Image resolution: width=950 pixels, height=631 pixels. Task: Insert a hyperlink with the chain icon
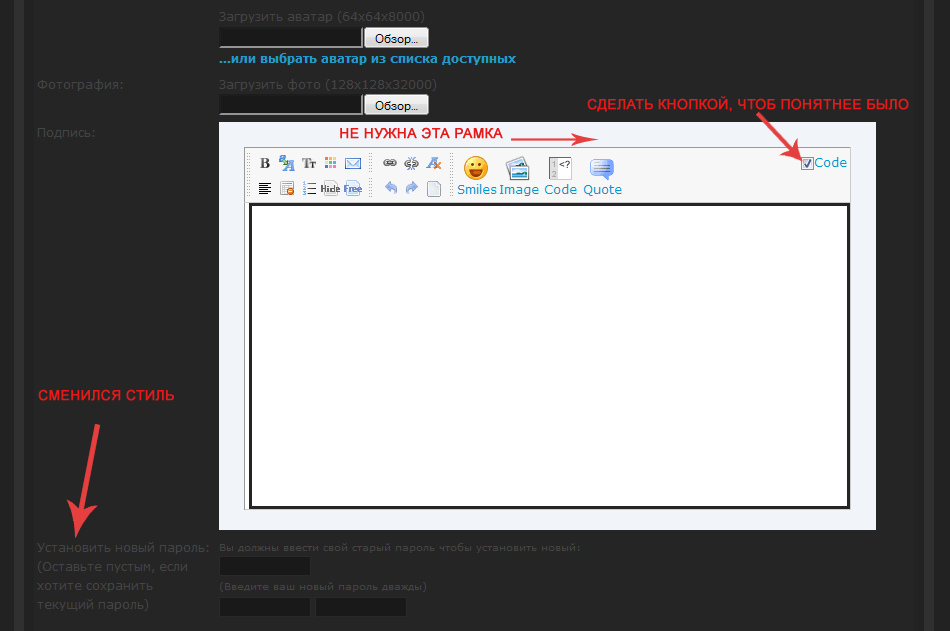[x=390, y=163]
